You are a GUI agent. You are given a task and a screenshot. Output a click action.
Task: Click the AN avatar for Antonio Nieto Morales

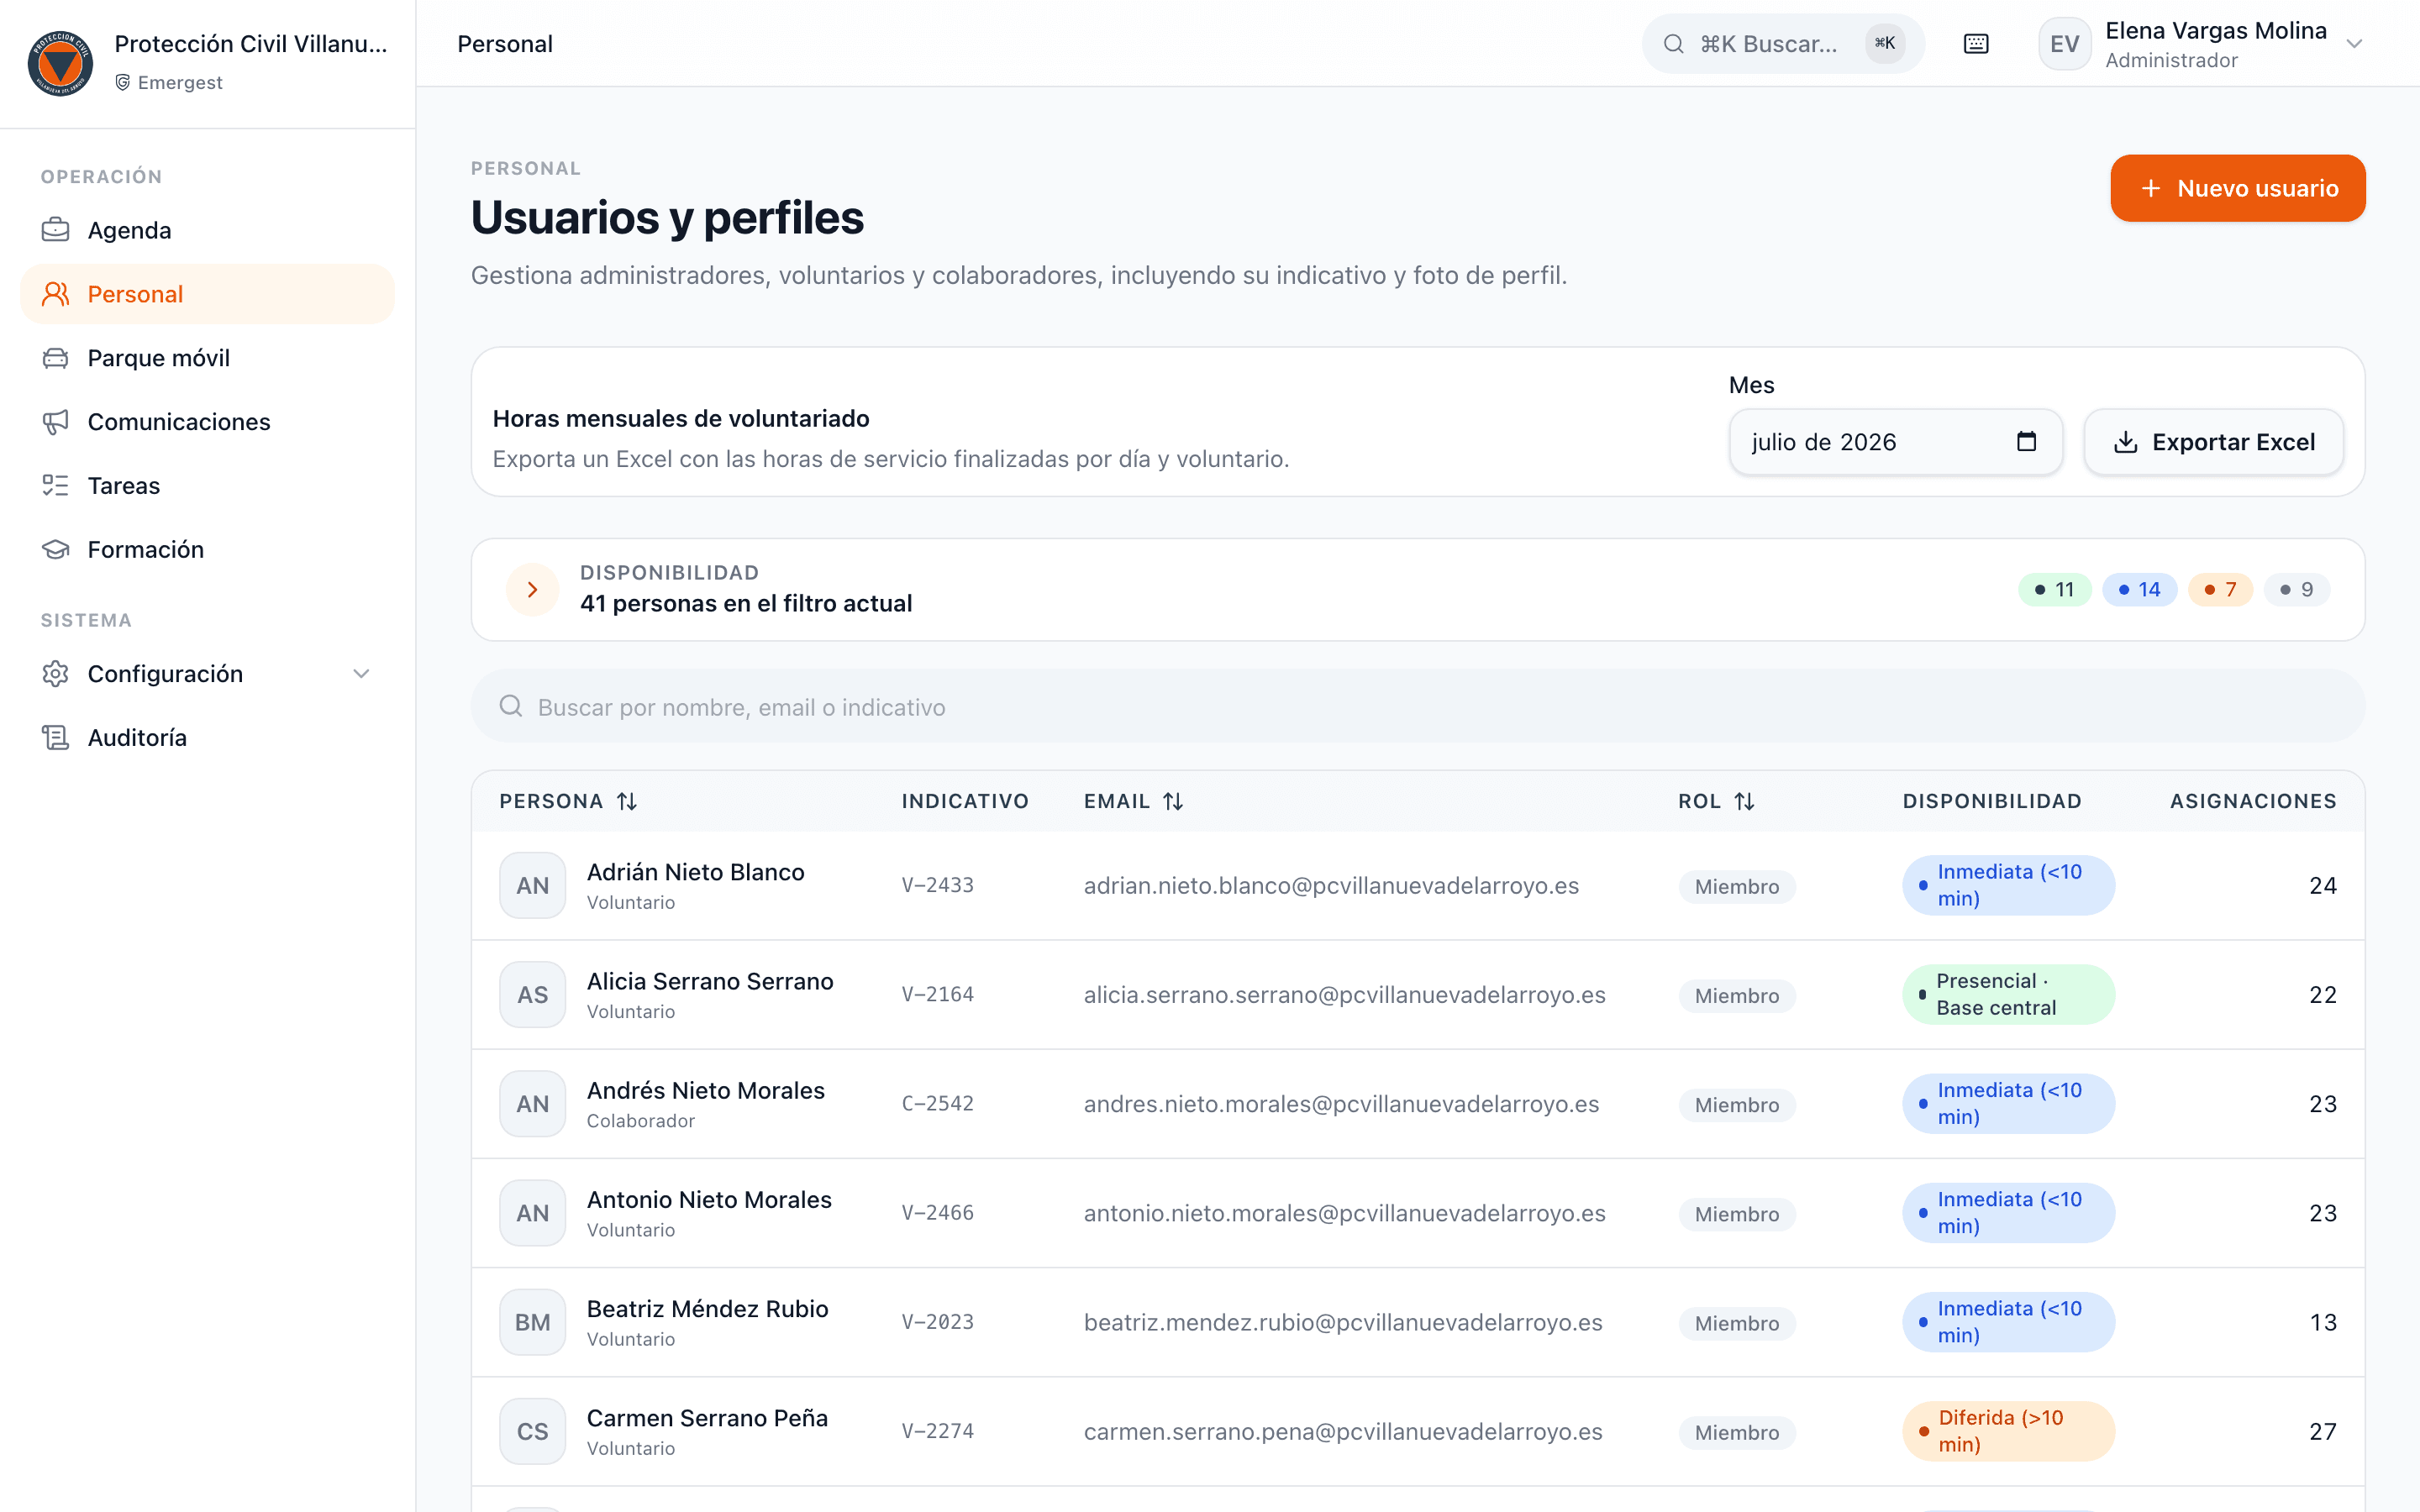coord(533,1213)
